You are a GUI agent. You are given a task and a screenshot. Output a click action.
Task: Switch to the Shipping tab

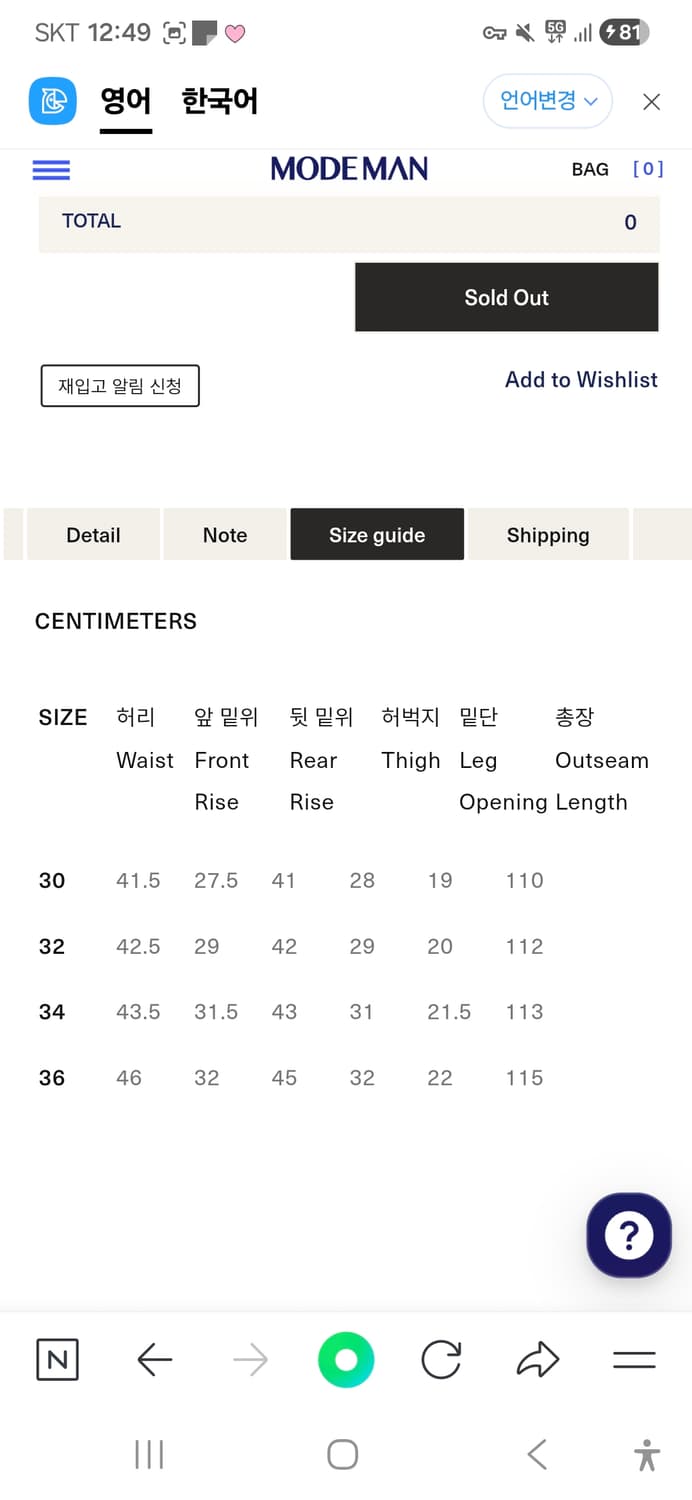[548, 534]
